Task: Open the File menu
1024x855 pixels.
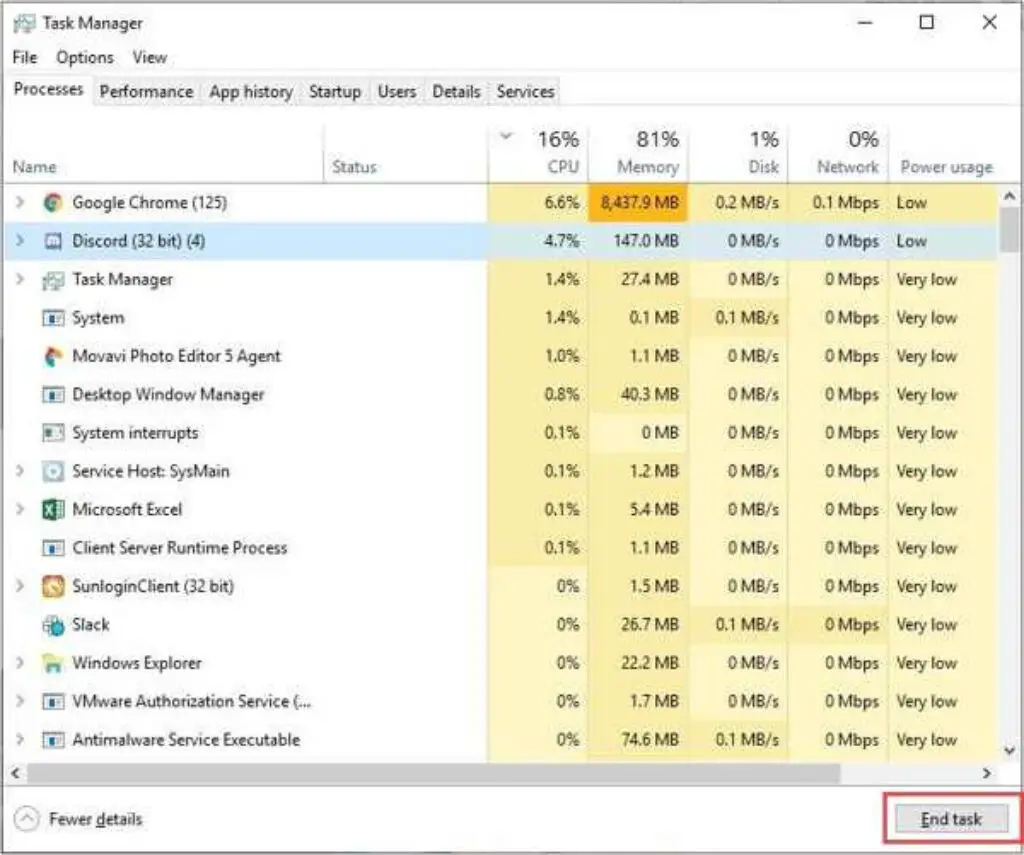Action: click(25, 57)
